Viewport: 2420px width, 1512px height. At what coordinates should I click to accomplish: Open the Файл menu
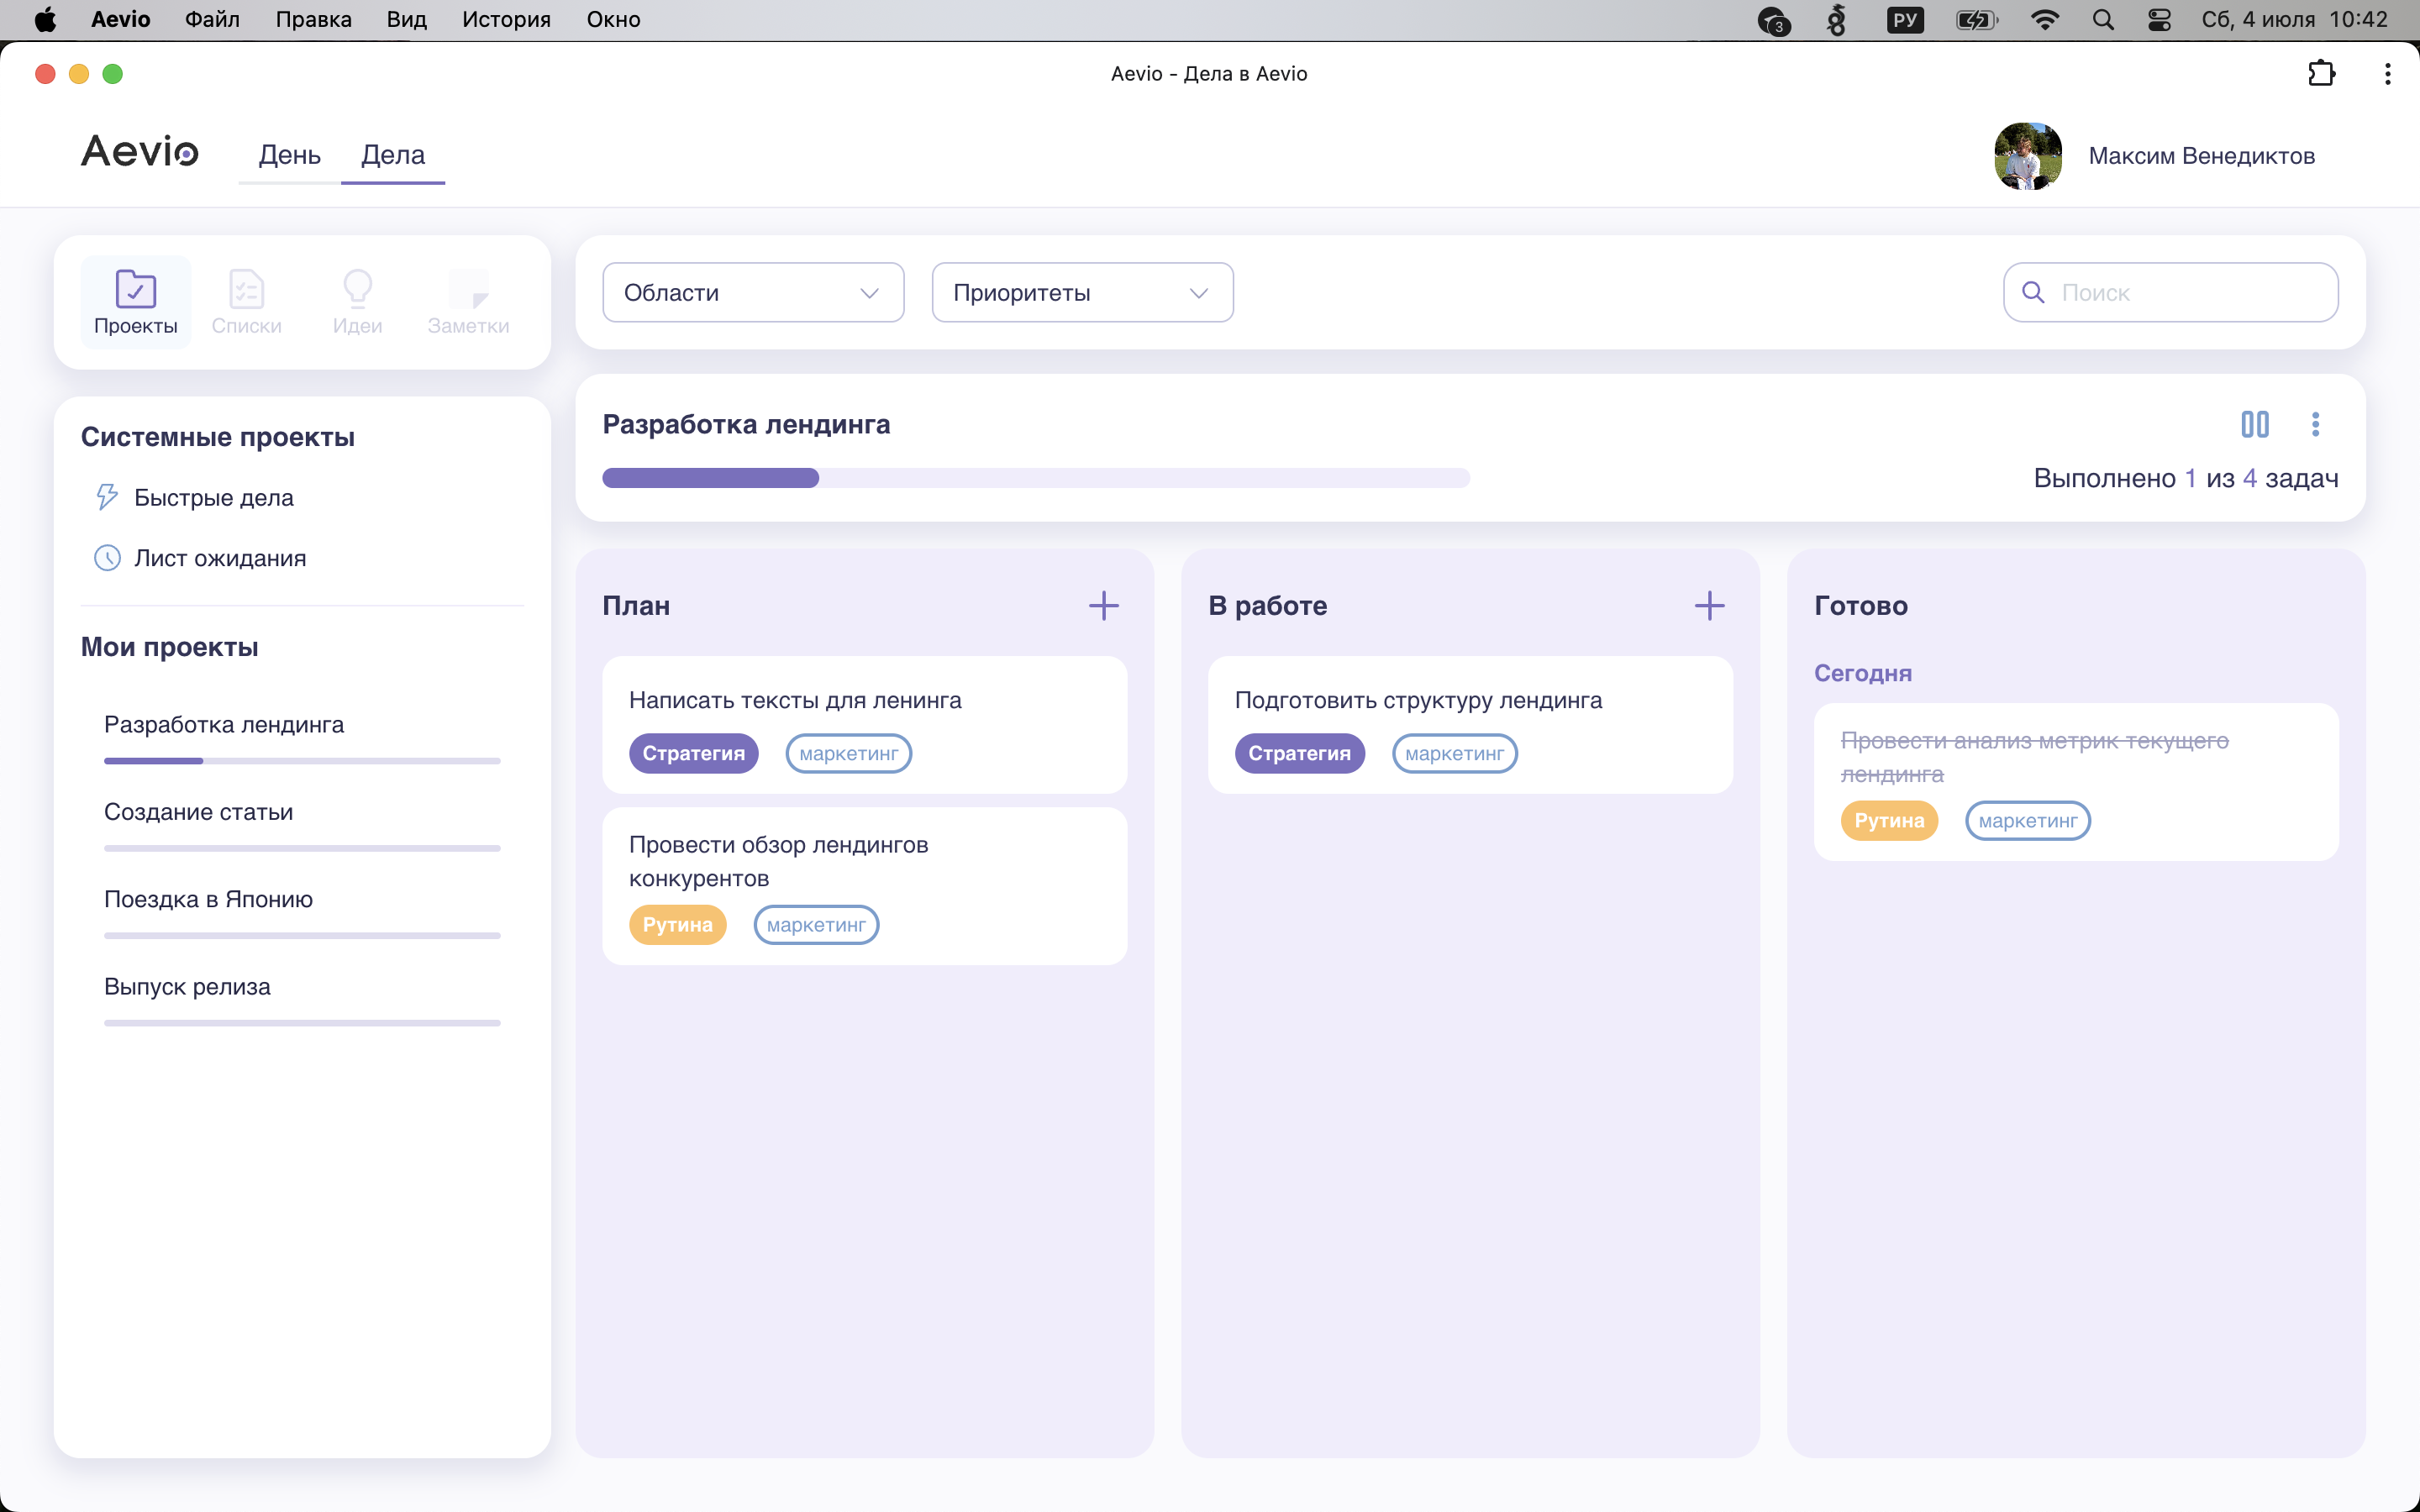[212, 19]
